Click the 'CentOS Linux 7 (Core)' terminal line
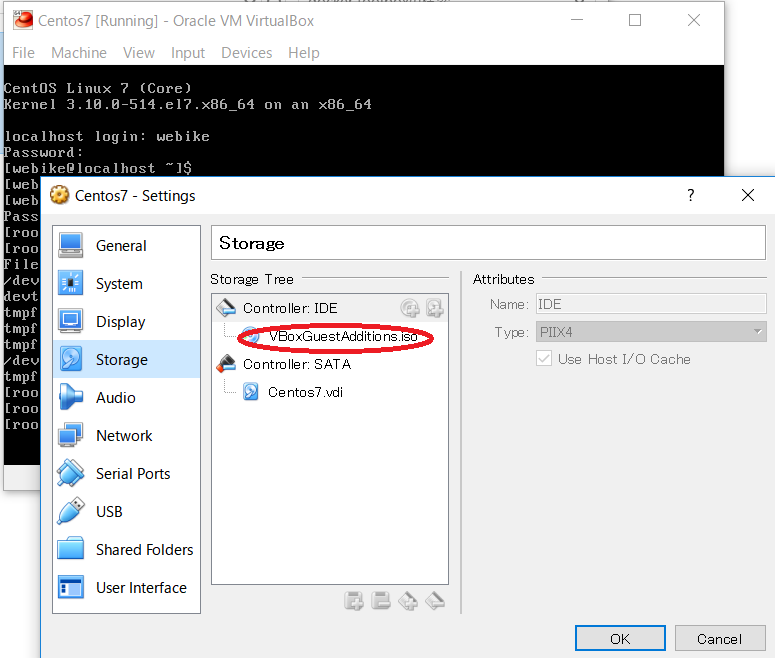775x658 pixels. 98,88
